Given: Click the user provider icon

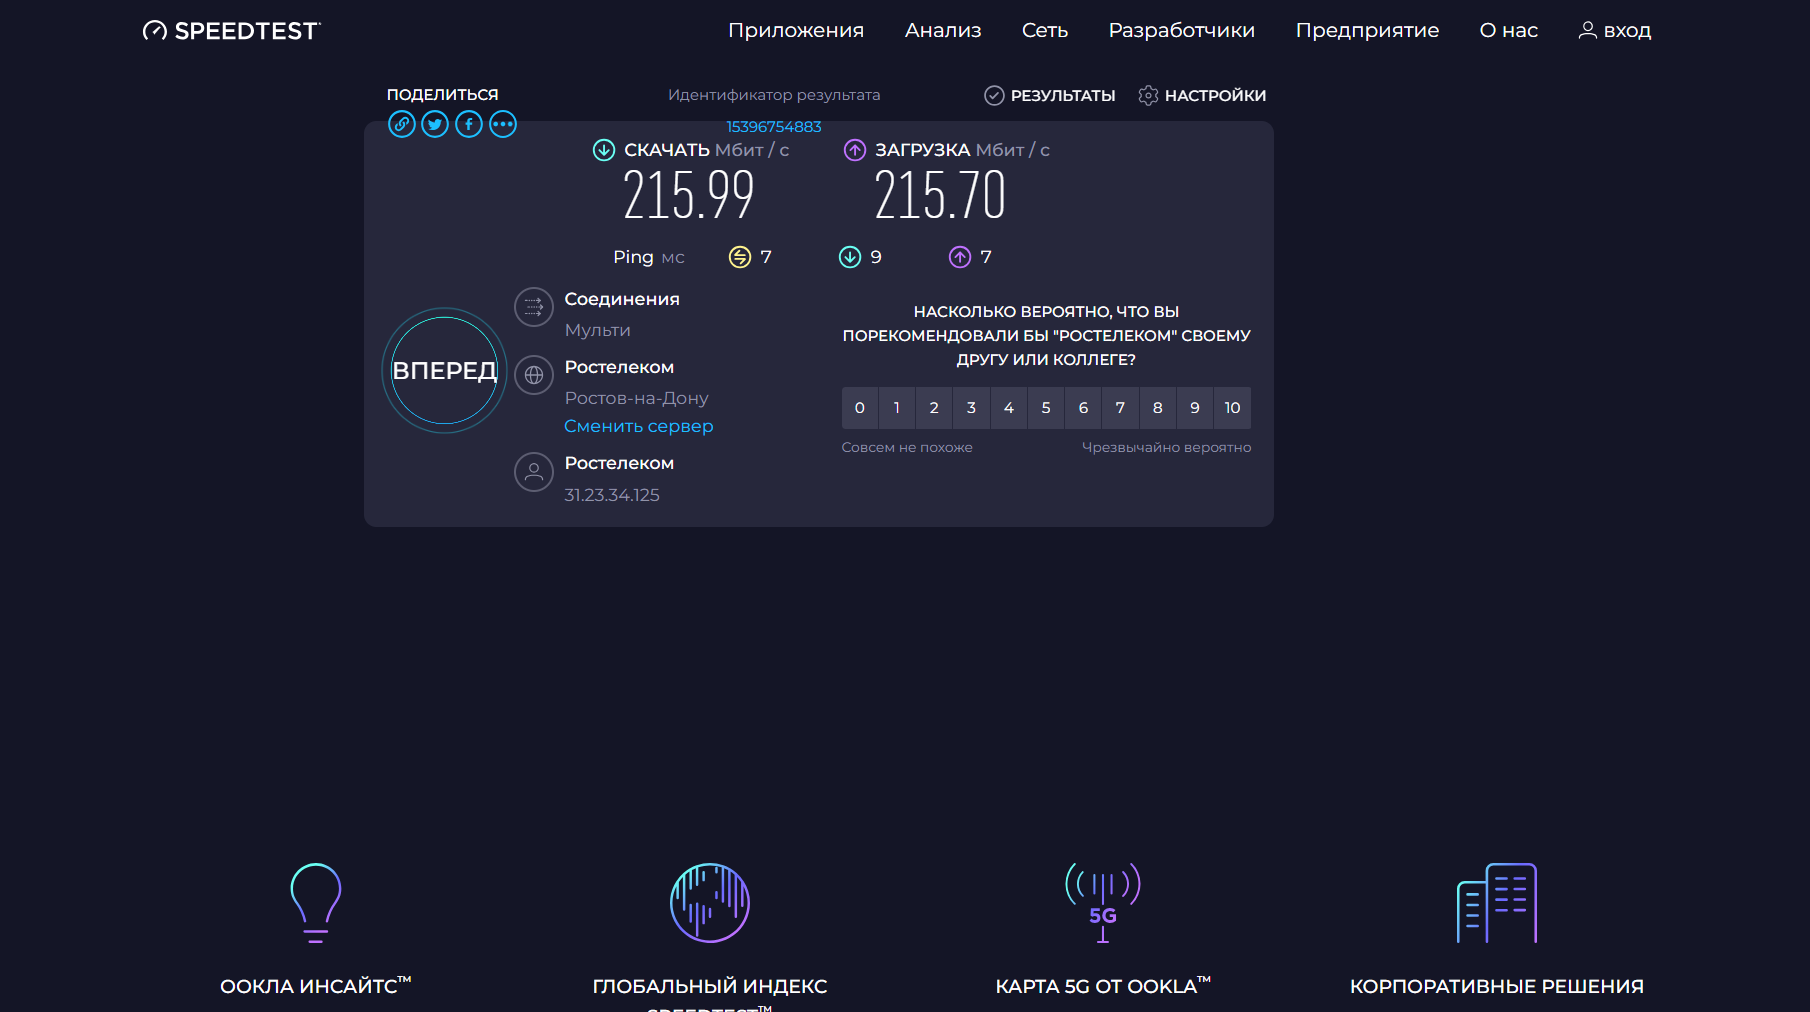Looking at the screenshot, I should (534, 472).
